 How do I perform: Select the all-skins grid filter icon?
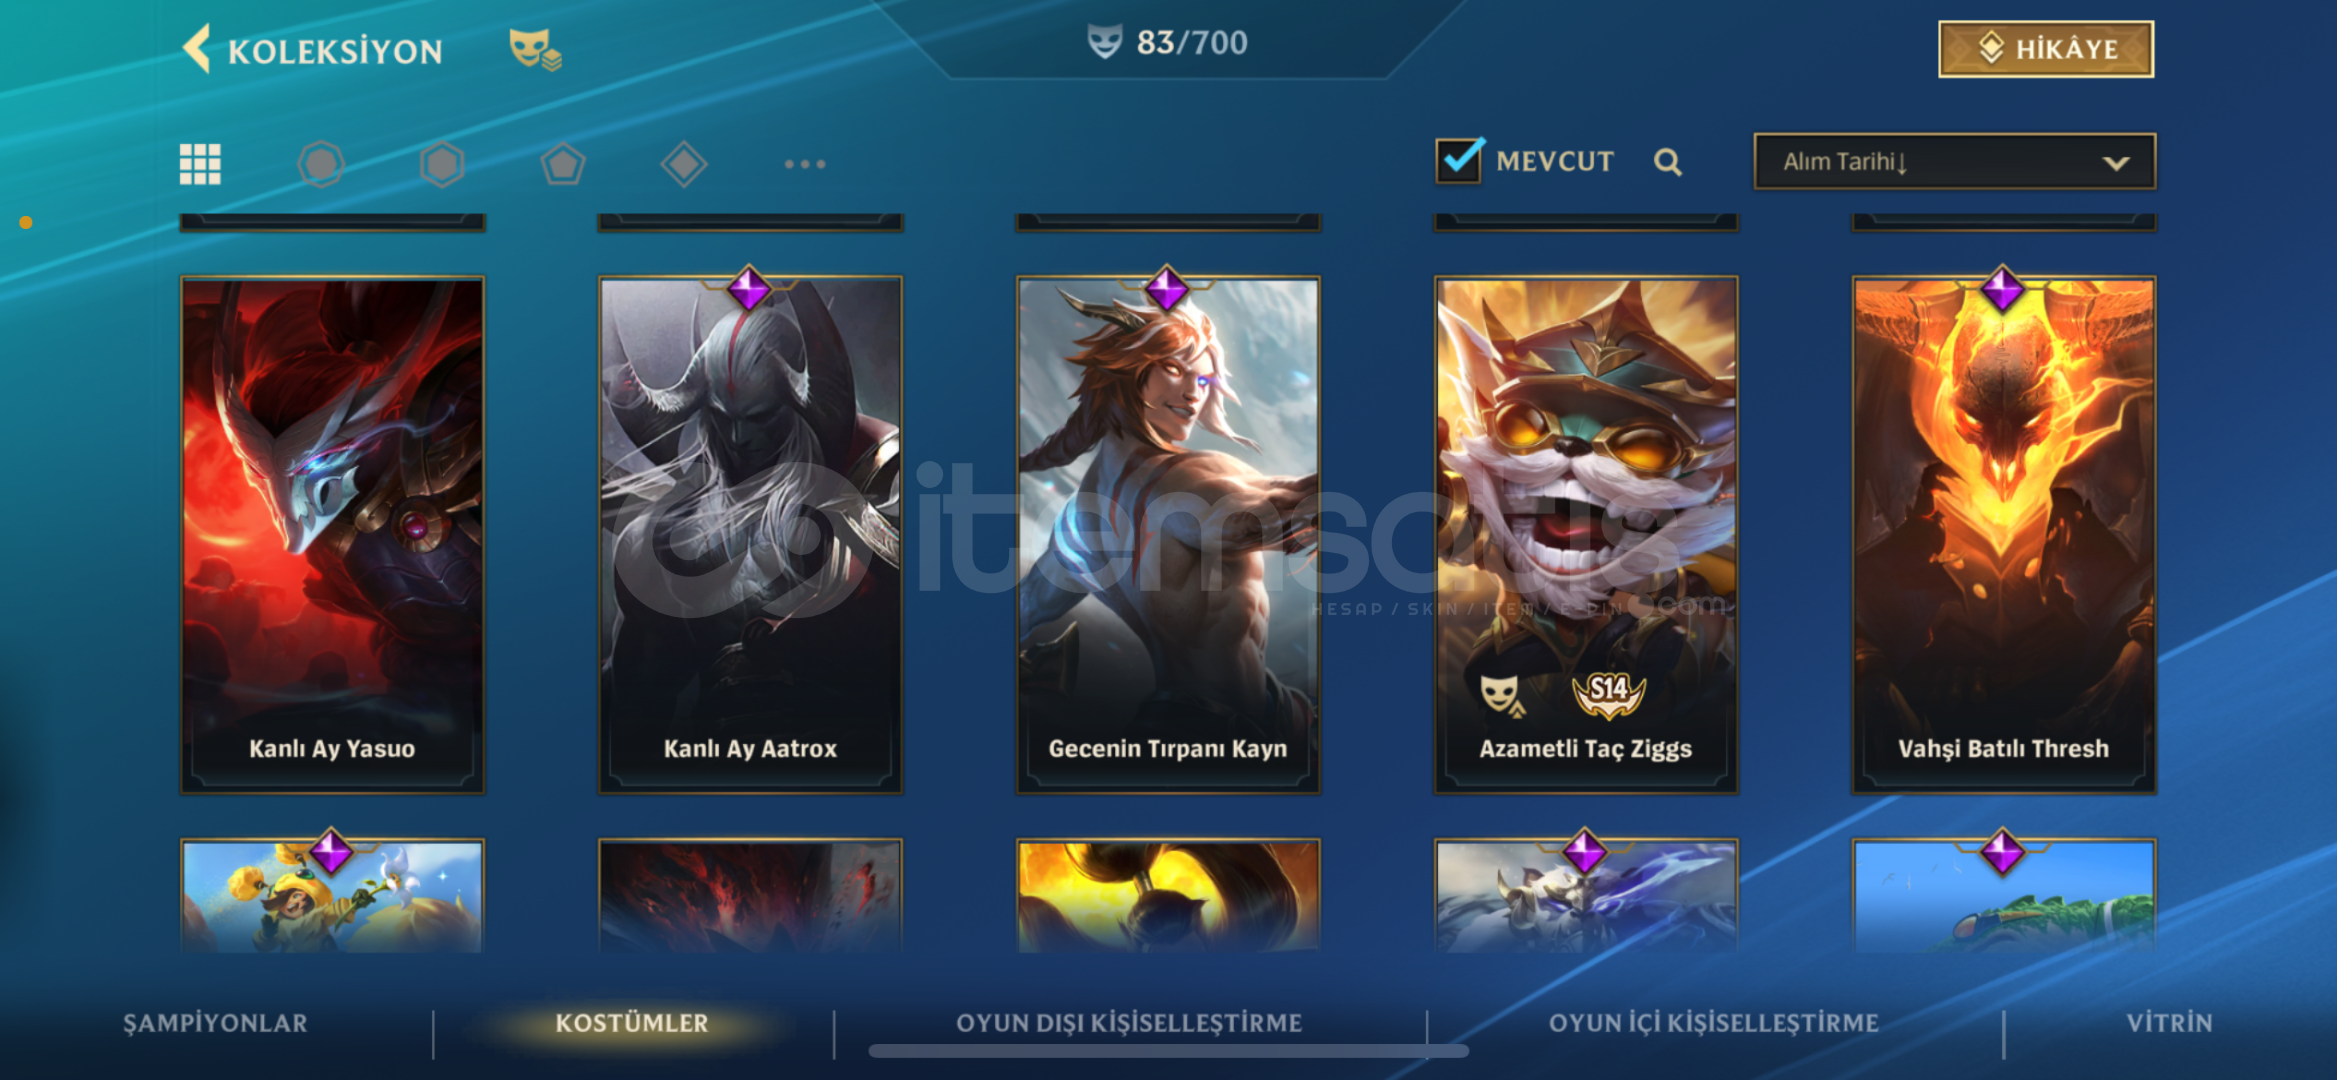200,164
